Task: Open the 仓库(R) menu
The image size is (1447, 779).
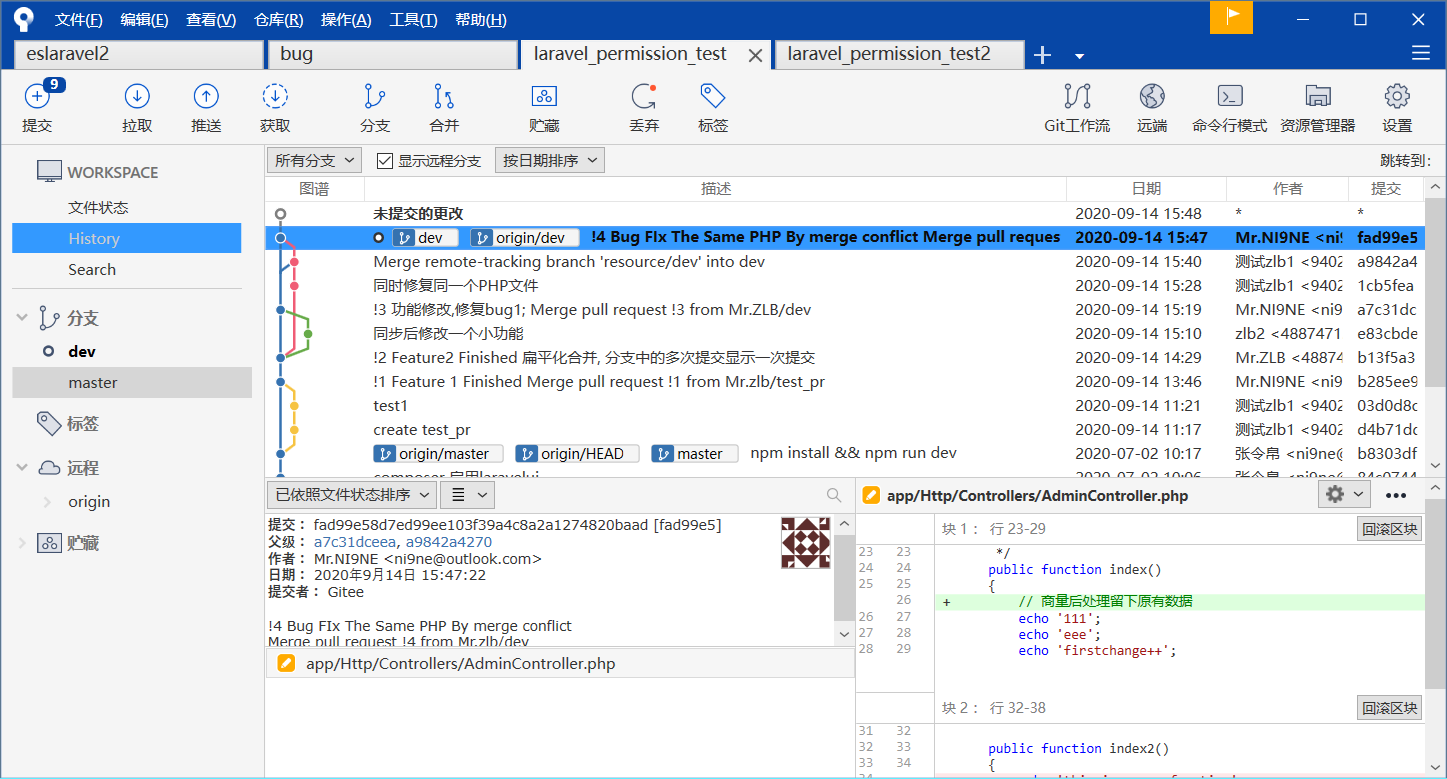Action: point(279,20)
